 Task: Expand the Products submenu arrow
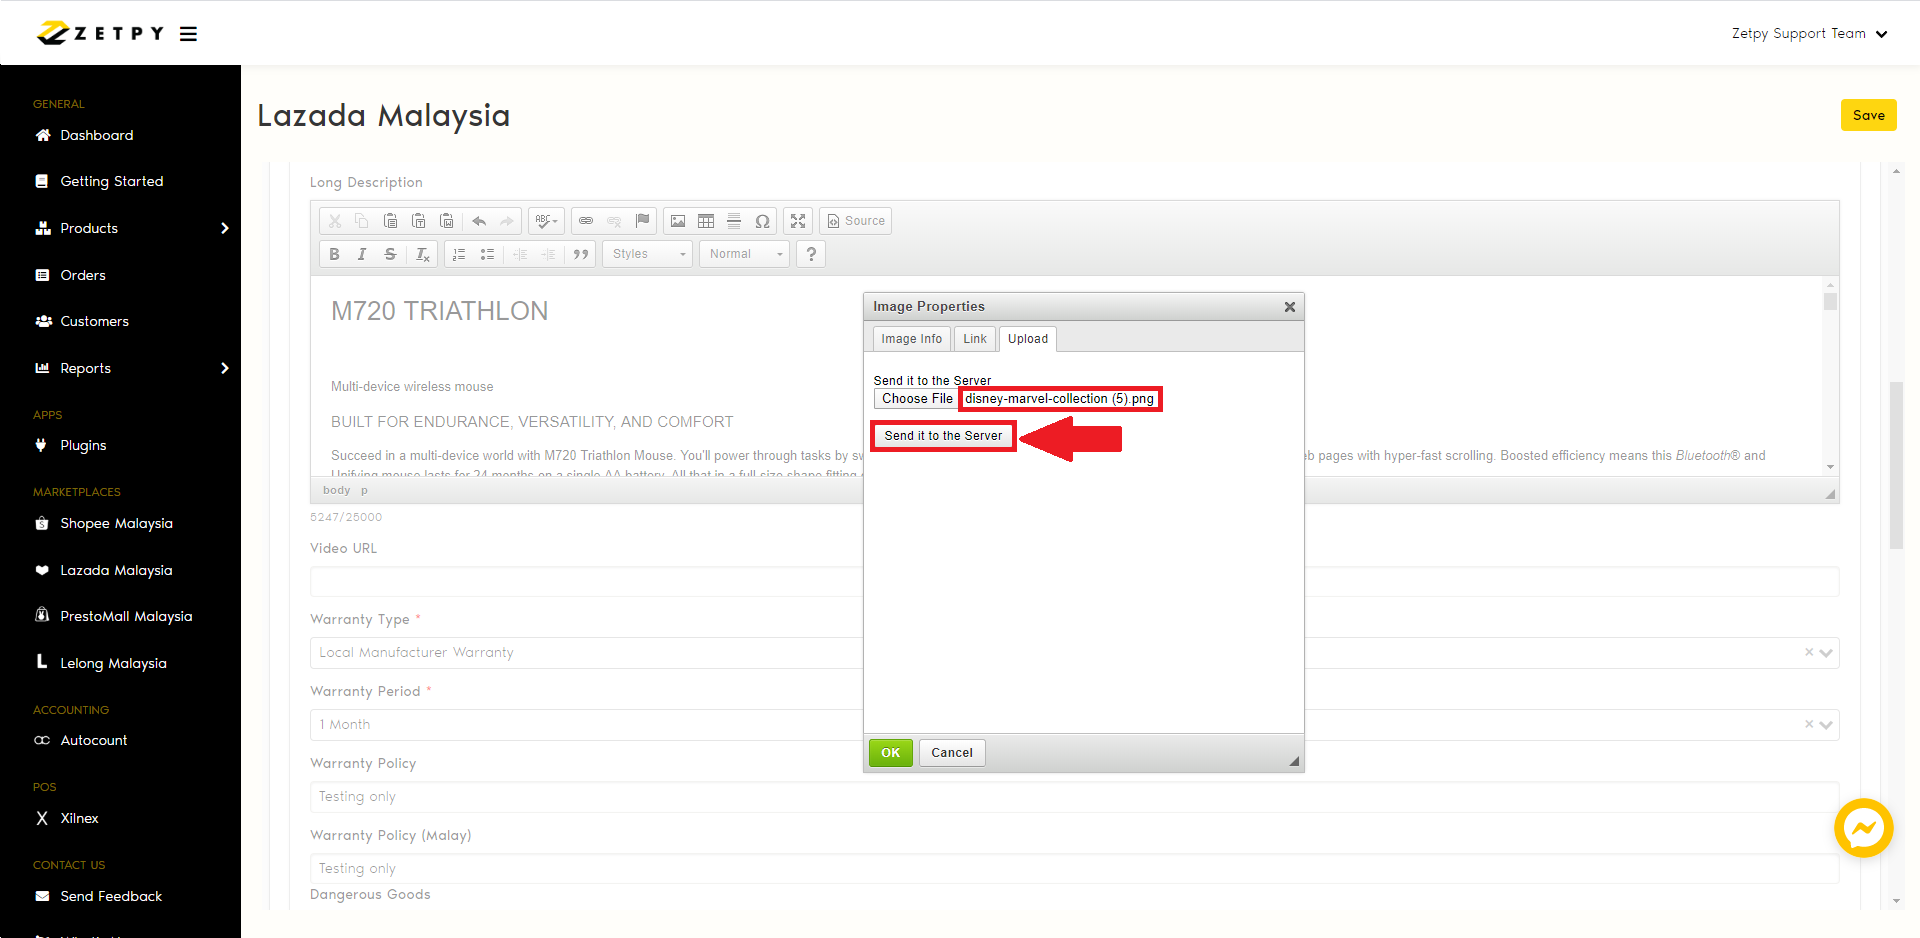pos(225,228)
